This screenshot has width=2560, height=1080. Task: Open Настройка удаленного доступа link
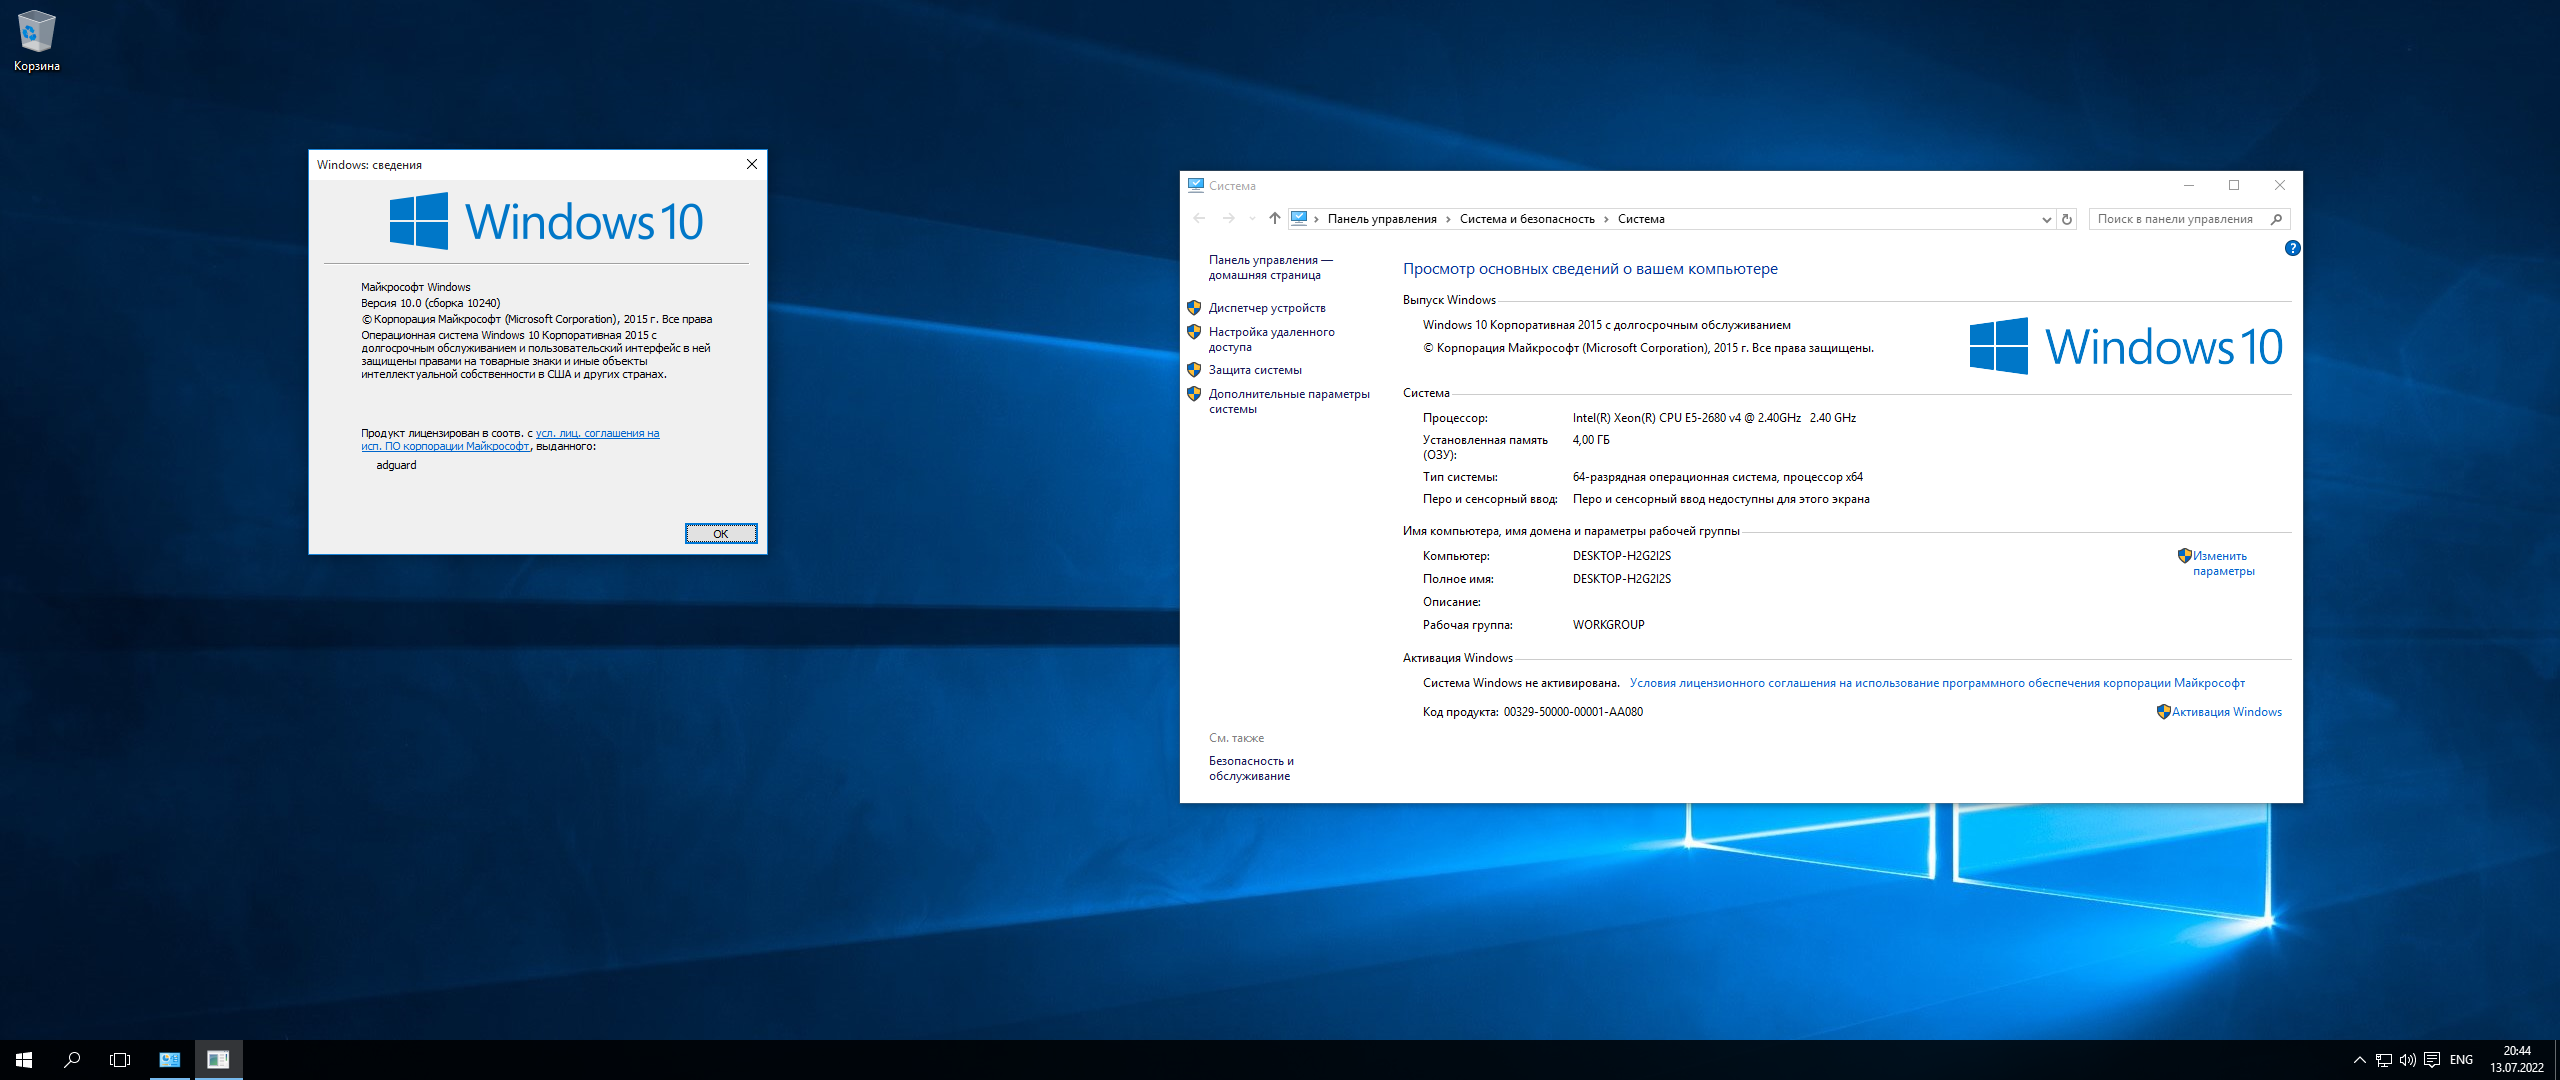pyautogui.click(x=1271, y=339)
